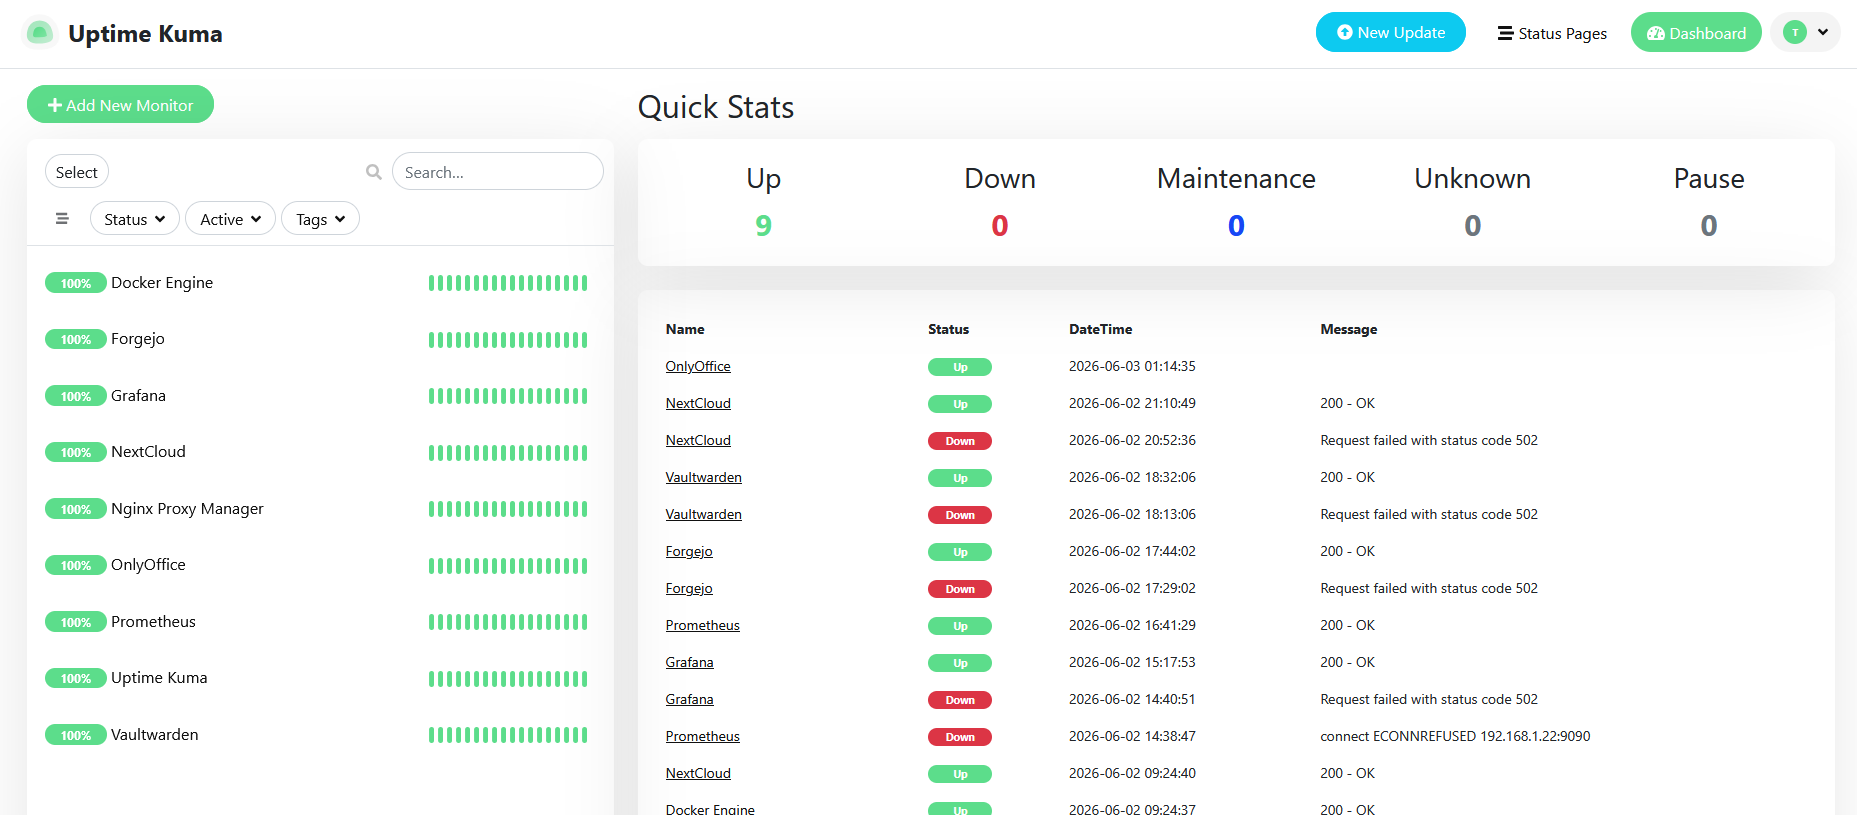Click Nginx Proxy Manager heartbeat bar

(x=508, y=509)
